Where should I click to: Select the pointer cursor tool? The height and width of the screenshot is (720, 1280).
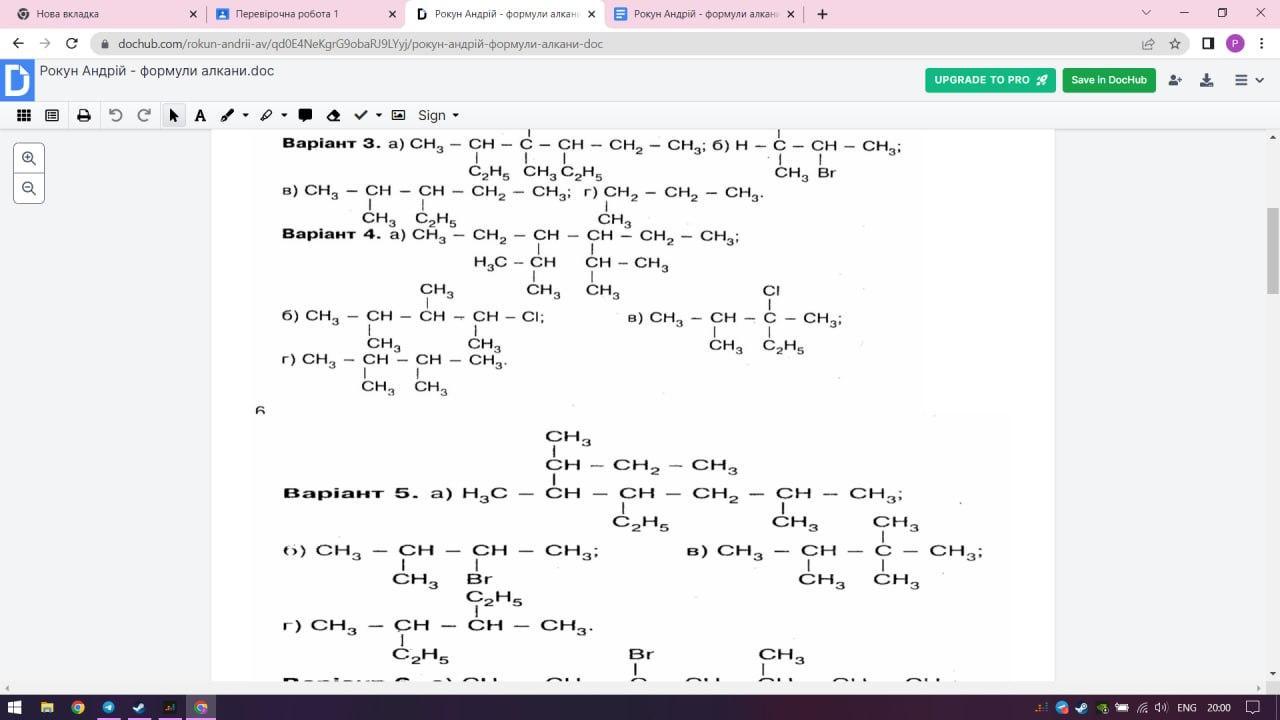pos(173,115)
